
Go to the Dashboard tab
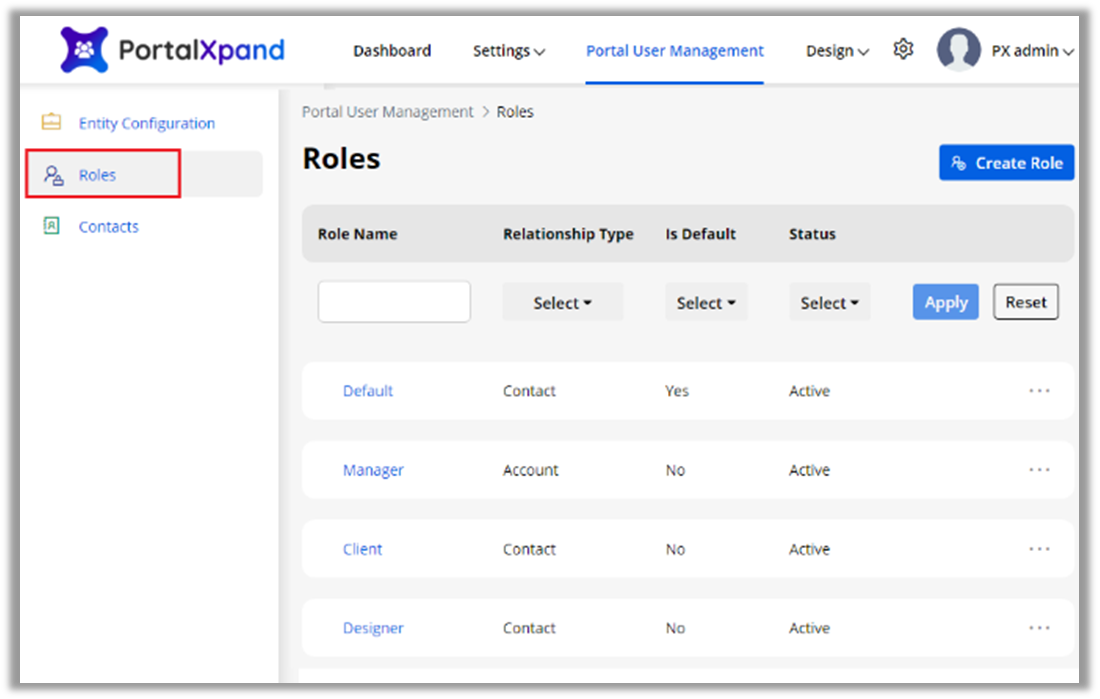click(x=392, y=51)
